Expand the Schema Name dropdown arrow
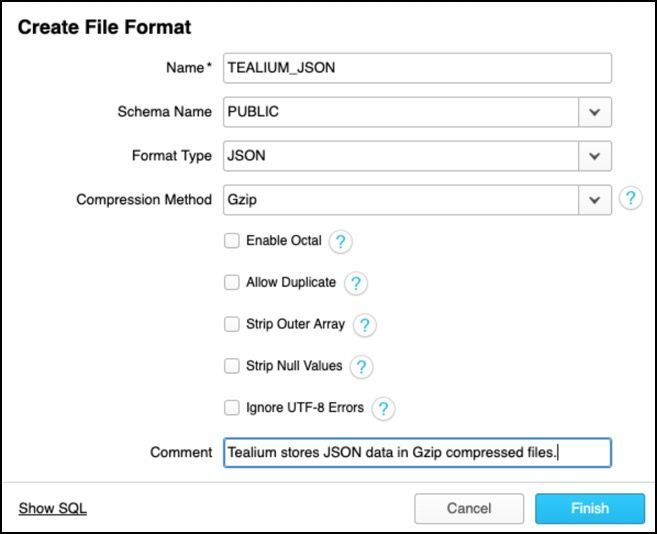 point(595,112)
